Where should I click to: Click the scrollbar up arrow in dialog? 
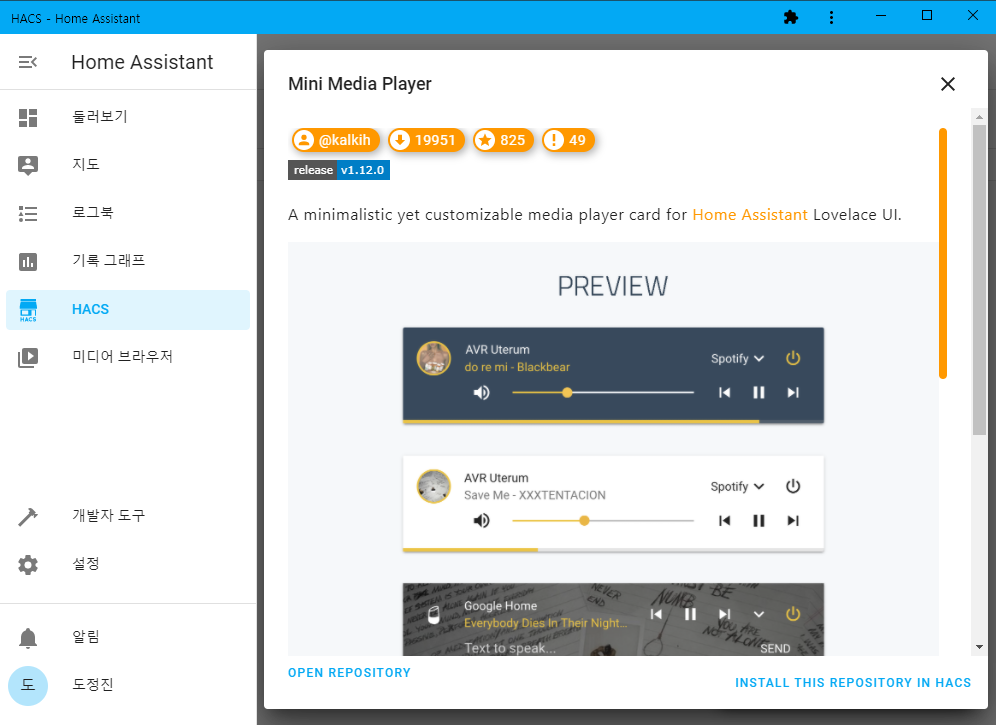pyautogui.click(x=979, y=116)
